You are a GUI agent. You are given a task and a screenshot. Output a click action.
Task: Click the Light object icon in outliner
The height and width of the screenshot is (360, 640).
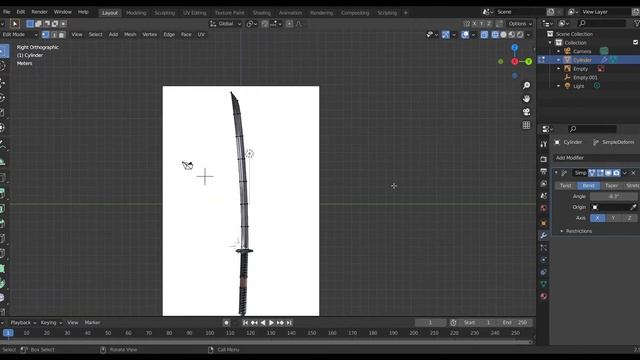(567, 86)
